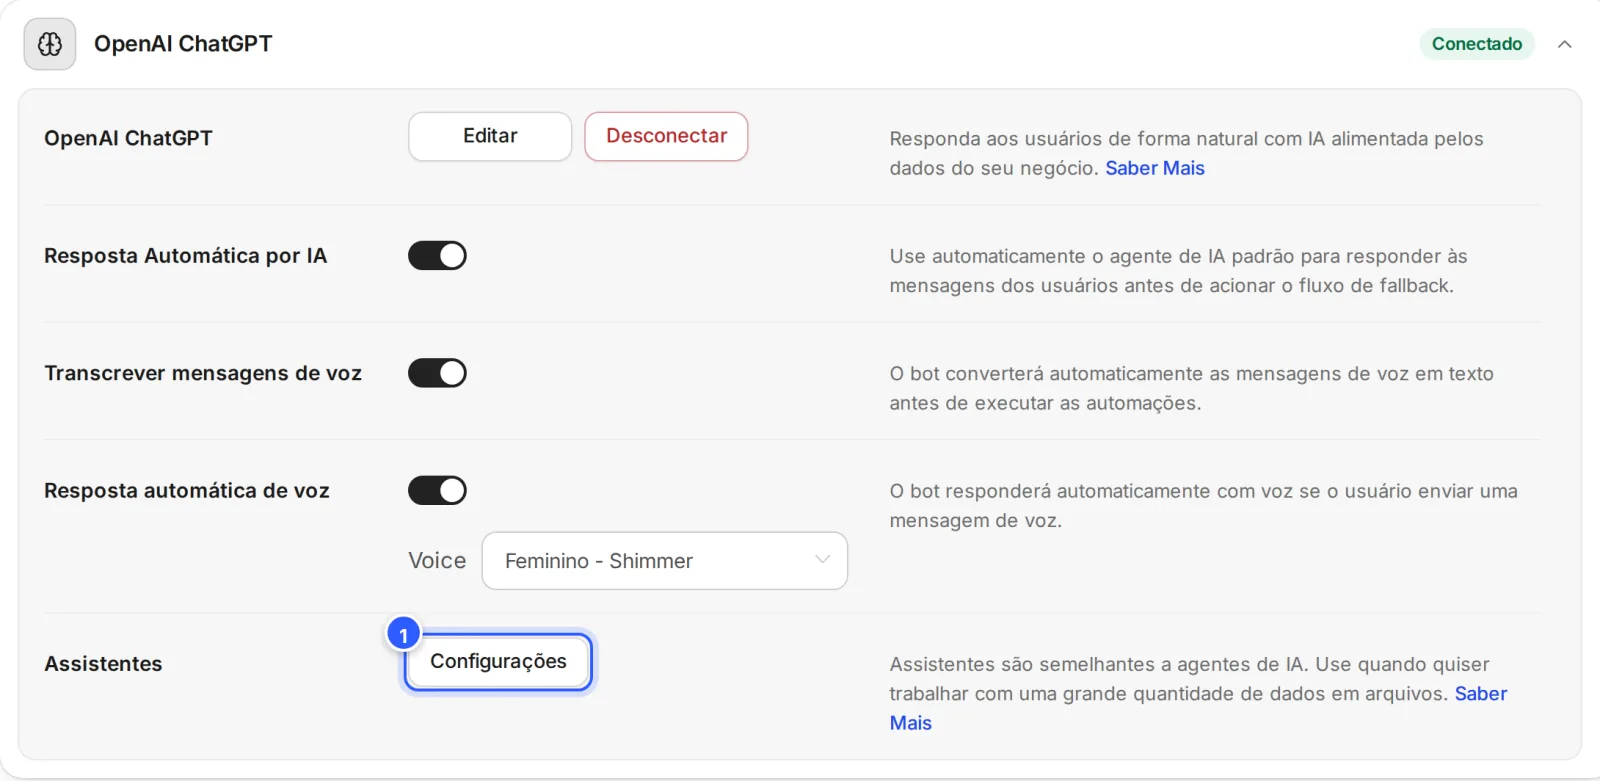Viewport: 1600px width, 781px height.
Task: Click the Transcrever mensagens de voz label
Action: tap(203, 373)
